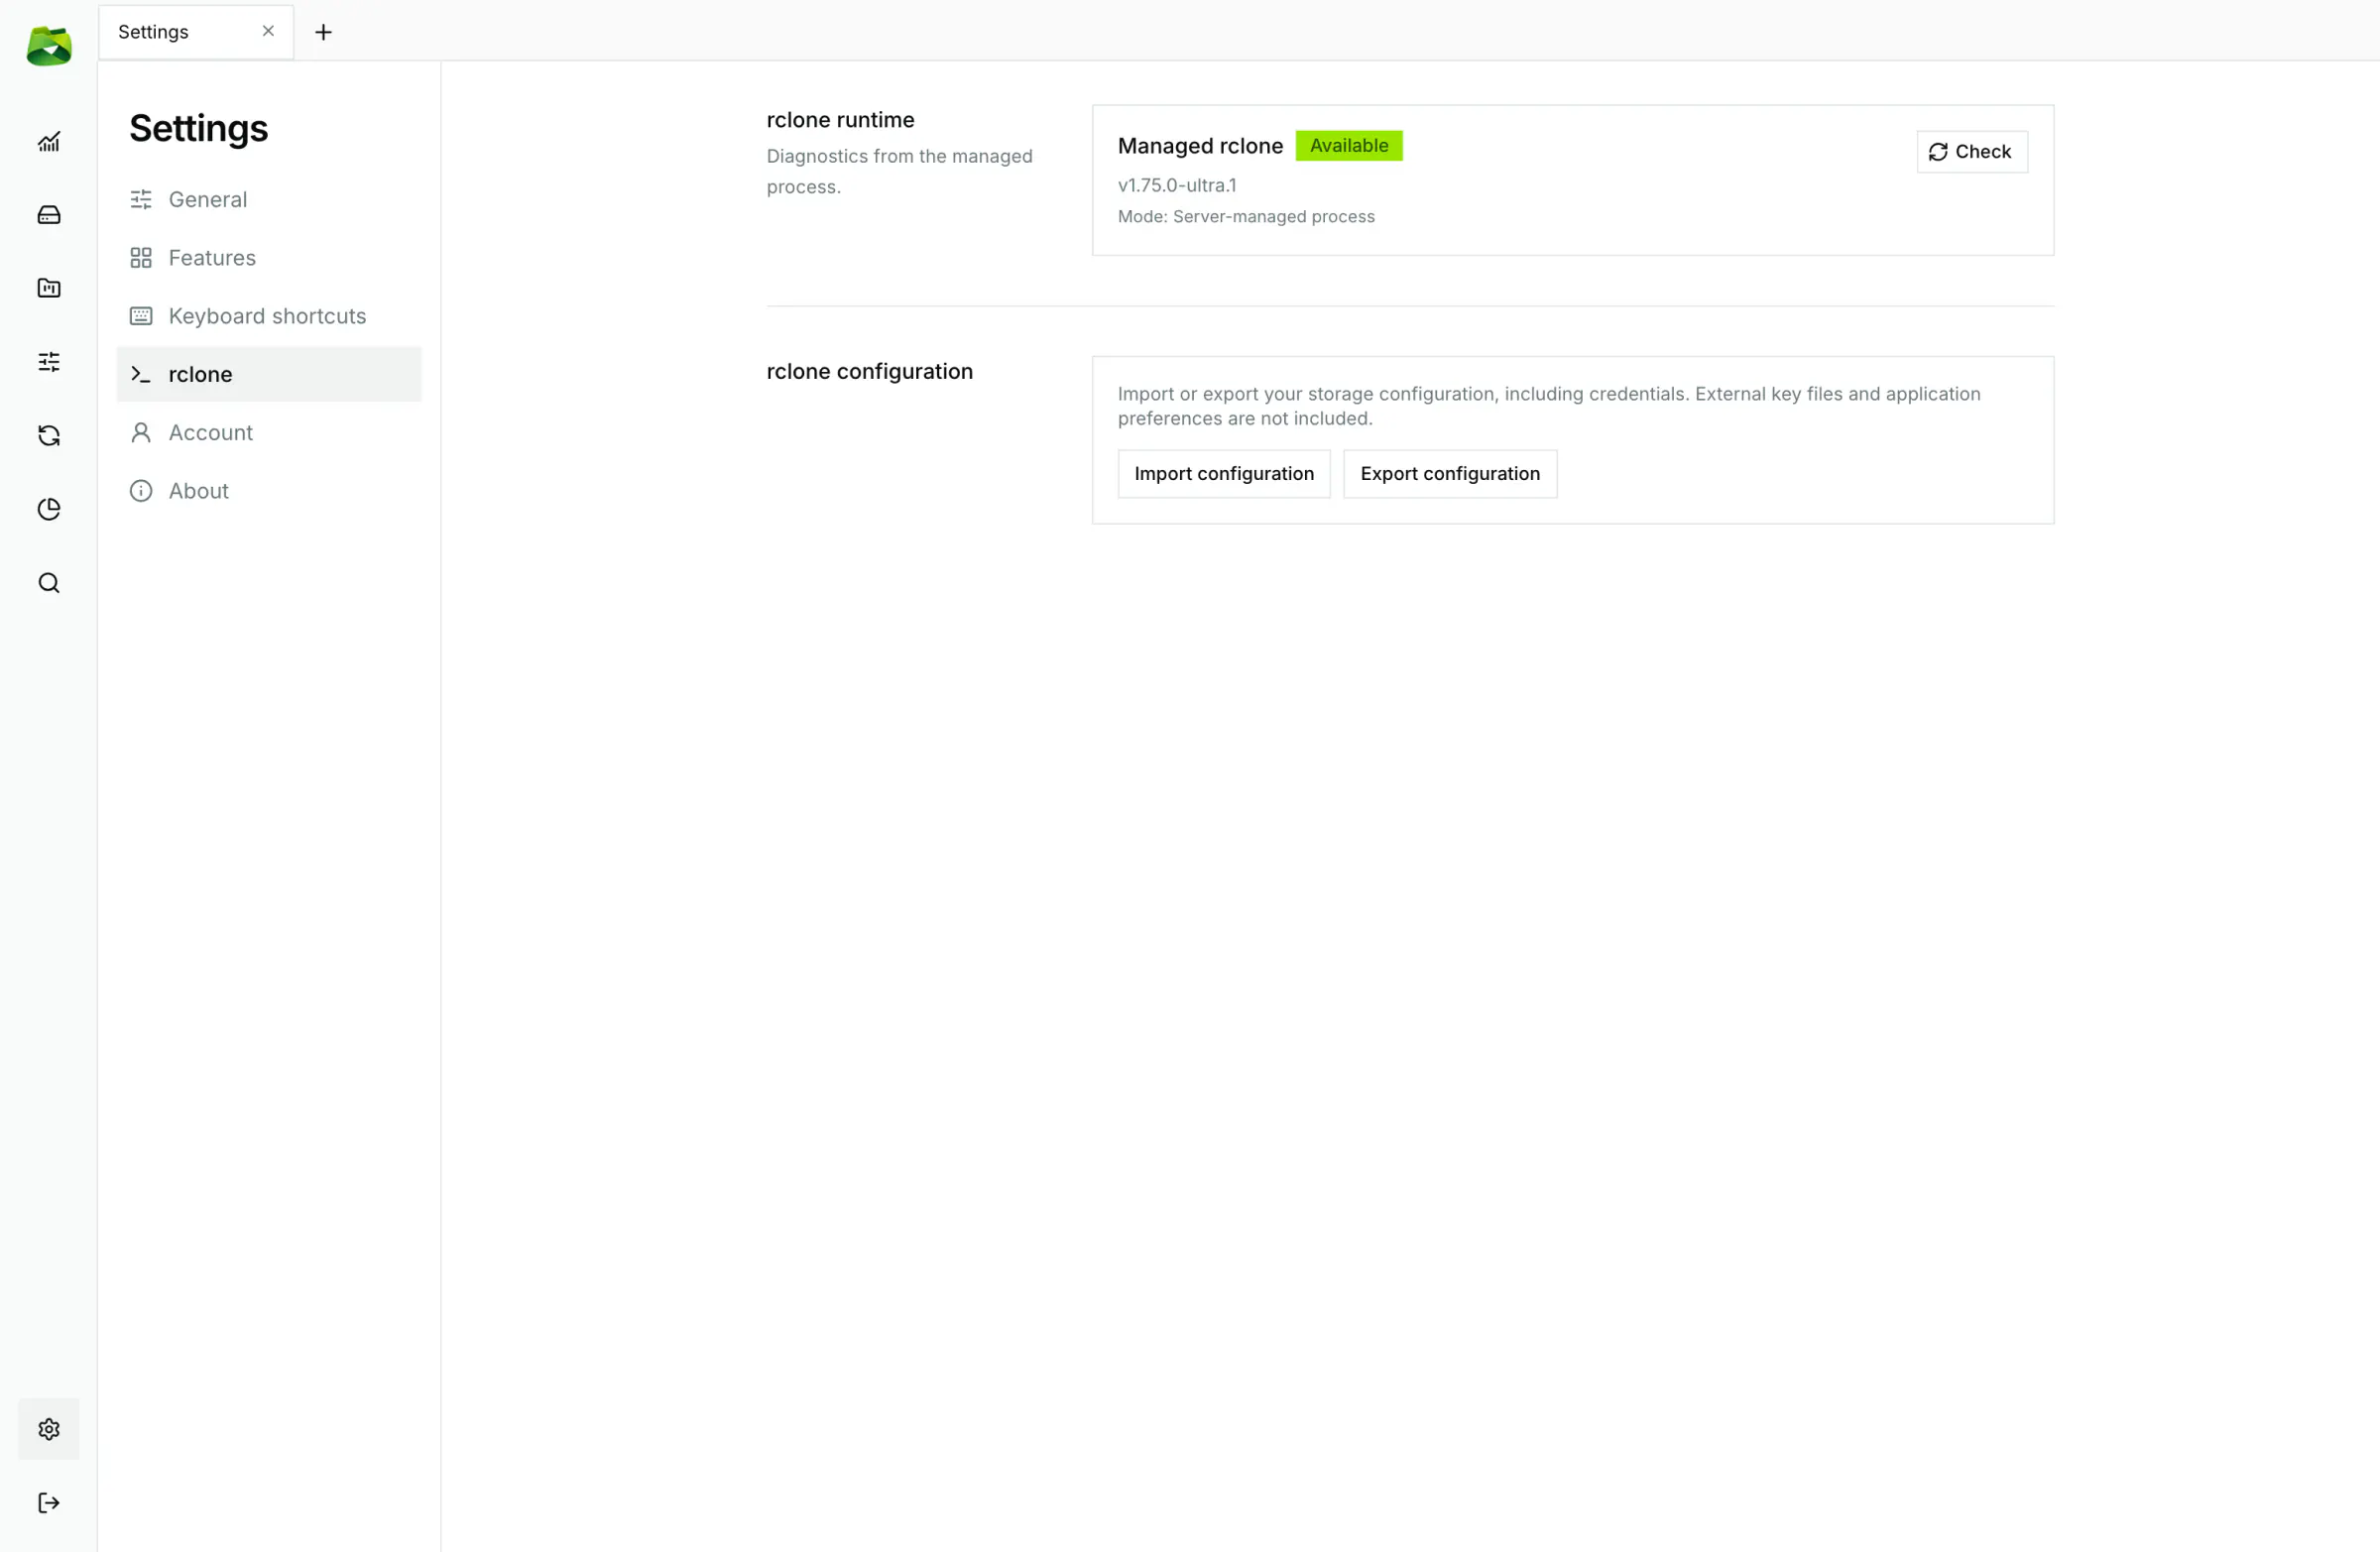Click 'Mode: Server-managed process' text
The image size is (2380, 1552).
(1245, 216)
